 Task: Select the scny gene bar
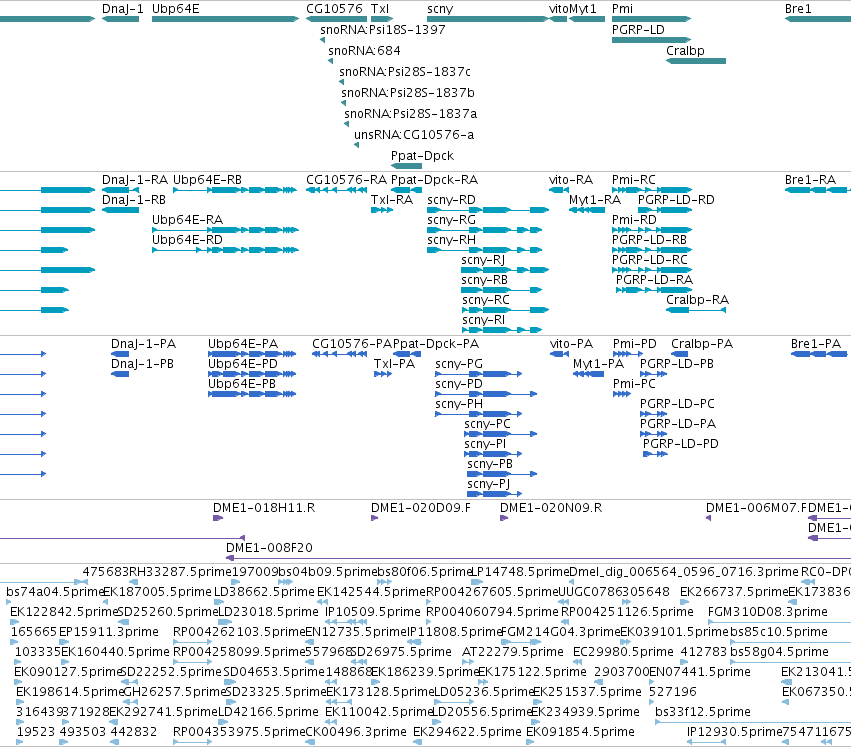pyautogui.click(x=488, y=19)
